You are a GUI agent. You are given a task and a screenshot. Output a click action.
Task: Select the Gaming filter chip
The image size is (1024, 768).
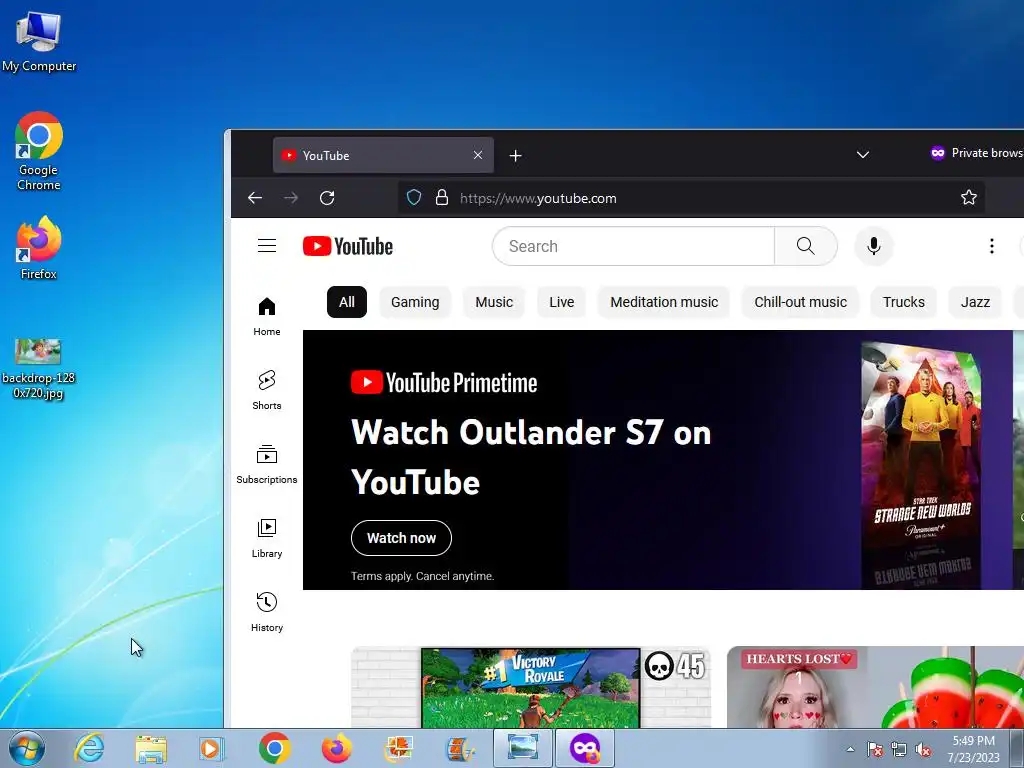pos(415,302)
